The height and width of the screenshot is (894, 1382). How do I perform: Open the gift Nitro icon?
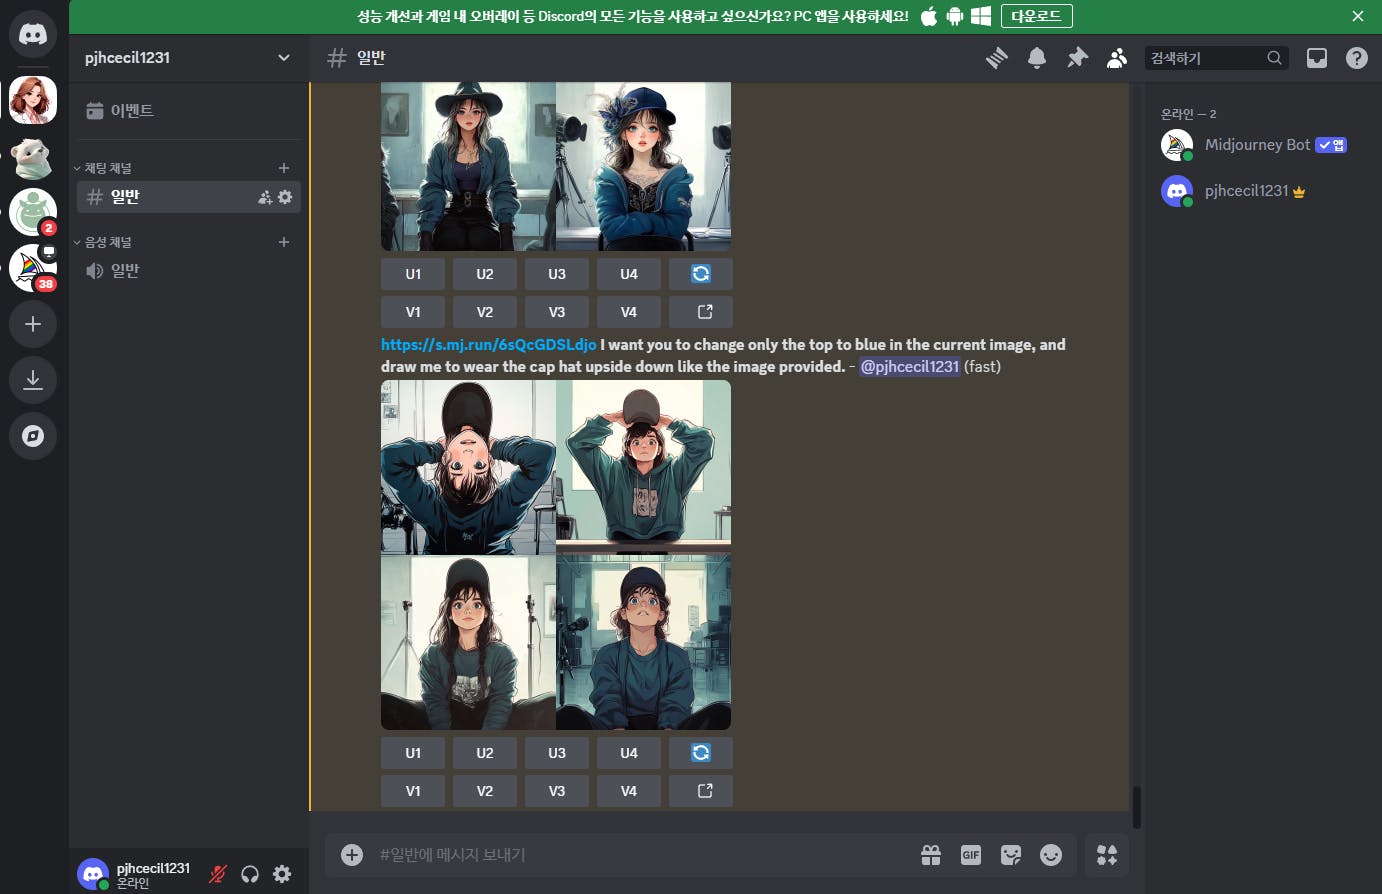(931, 855)
